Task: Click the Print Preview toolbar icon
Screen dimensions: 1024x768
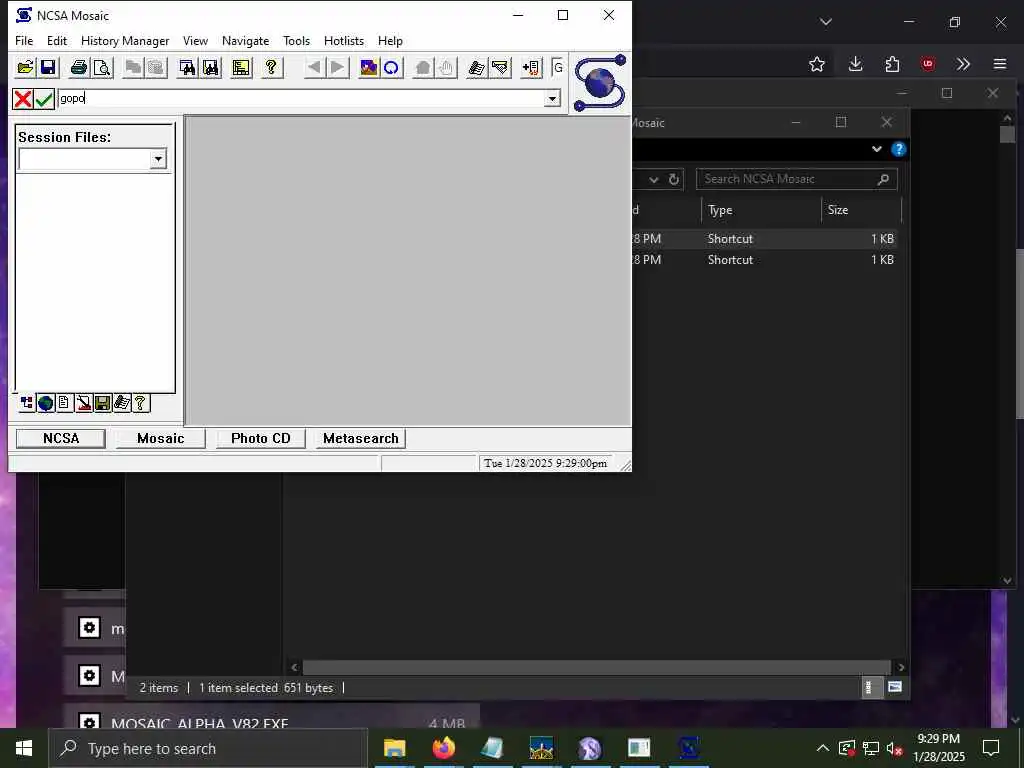Action: [102, 67]
